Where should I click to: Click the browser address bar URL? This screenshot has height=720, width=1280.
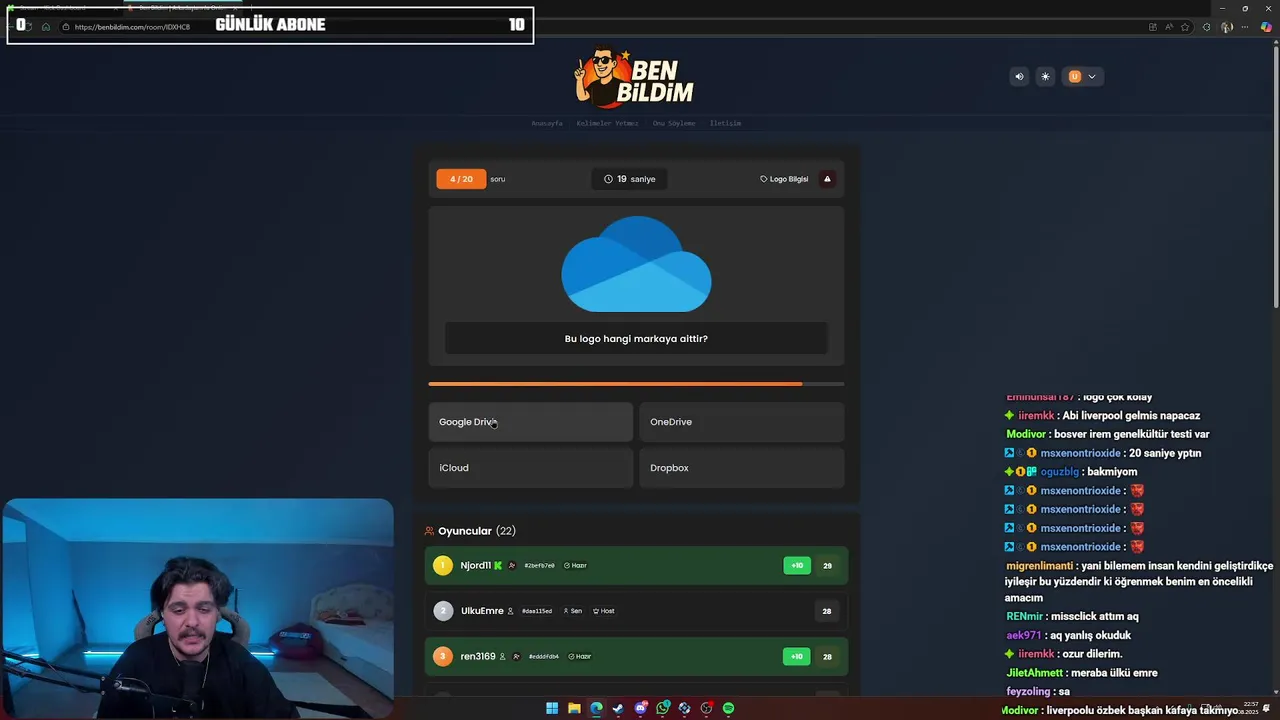[x=132, y=27]
